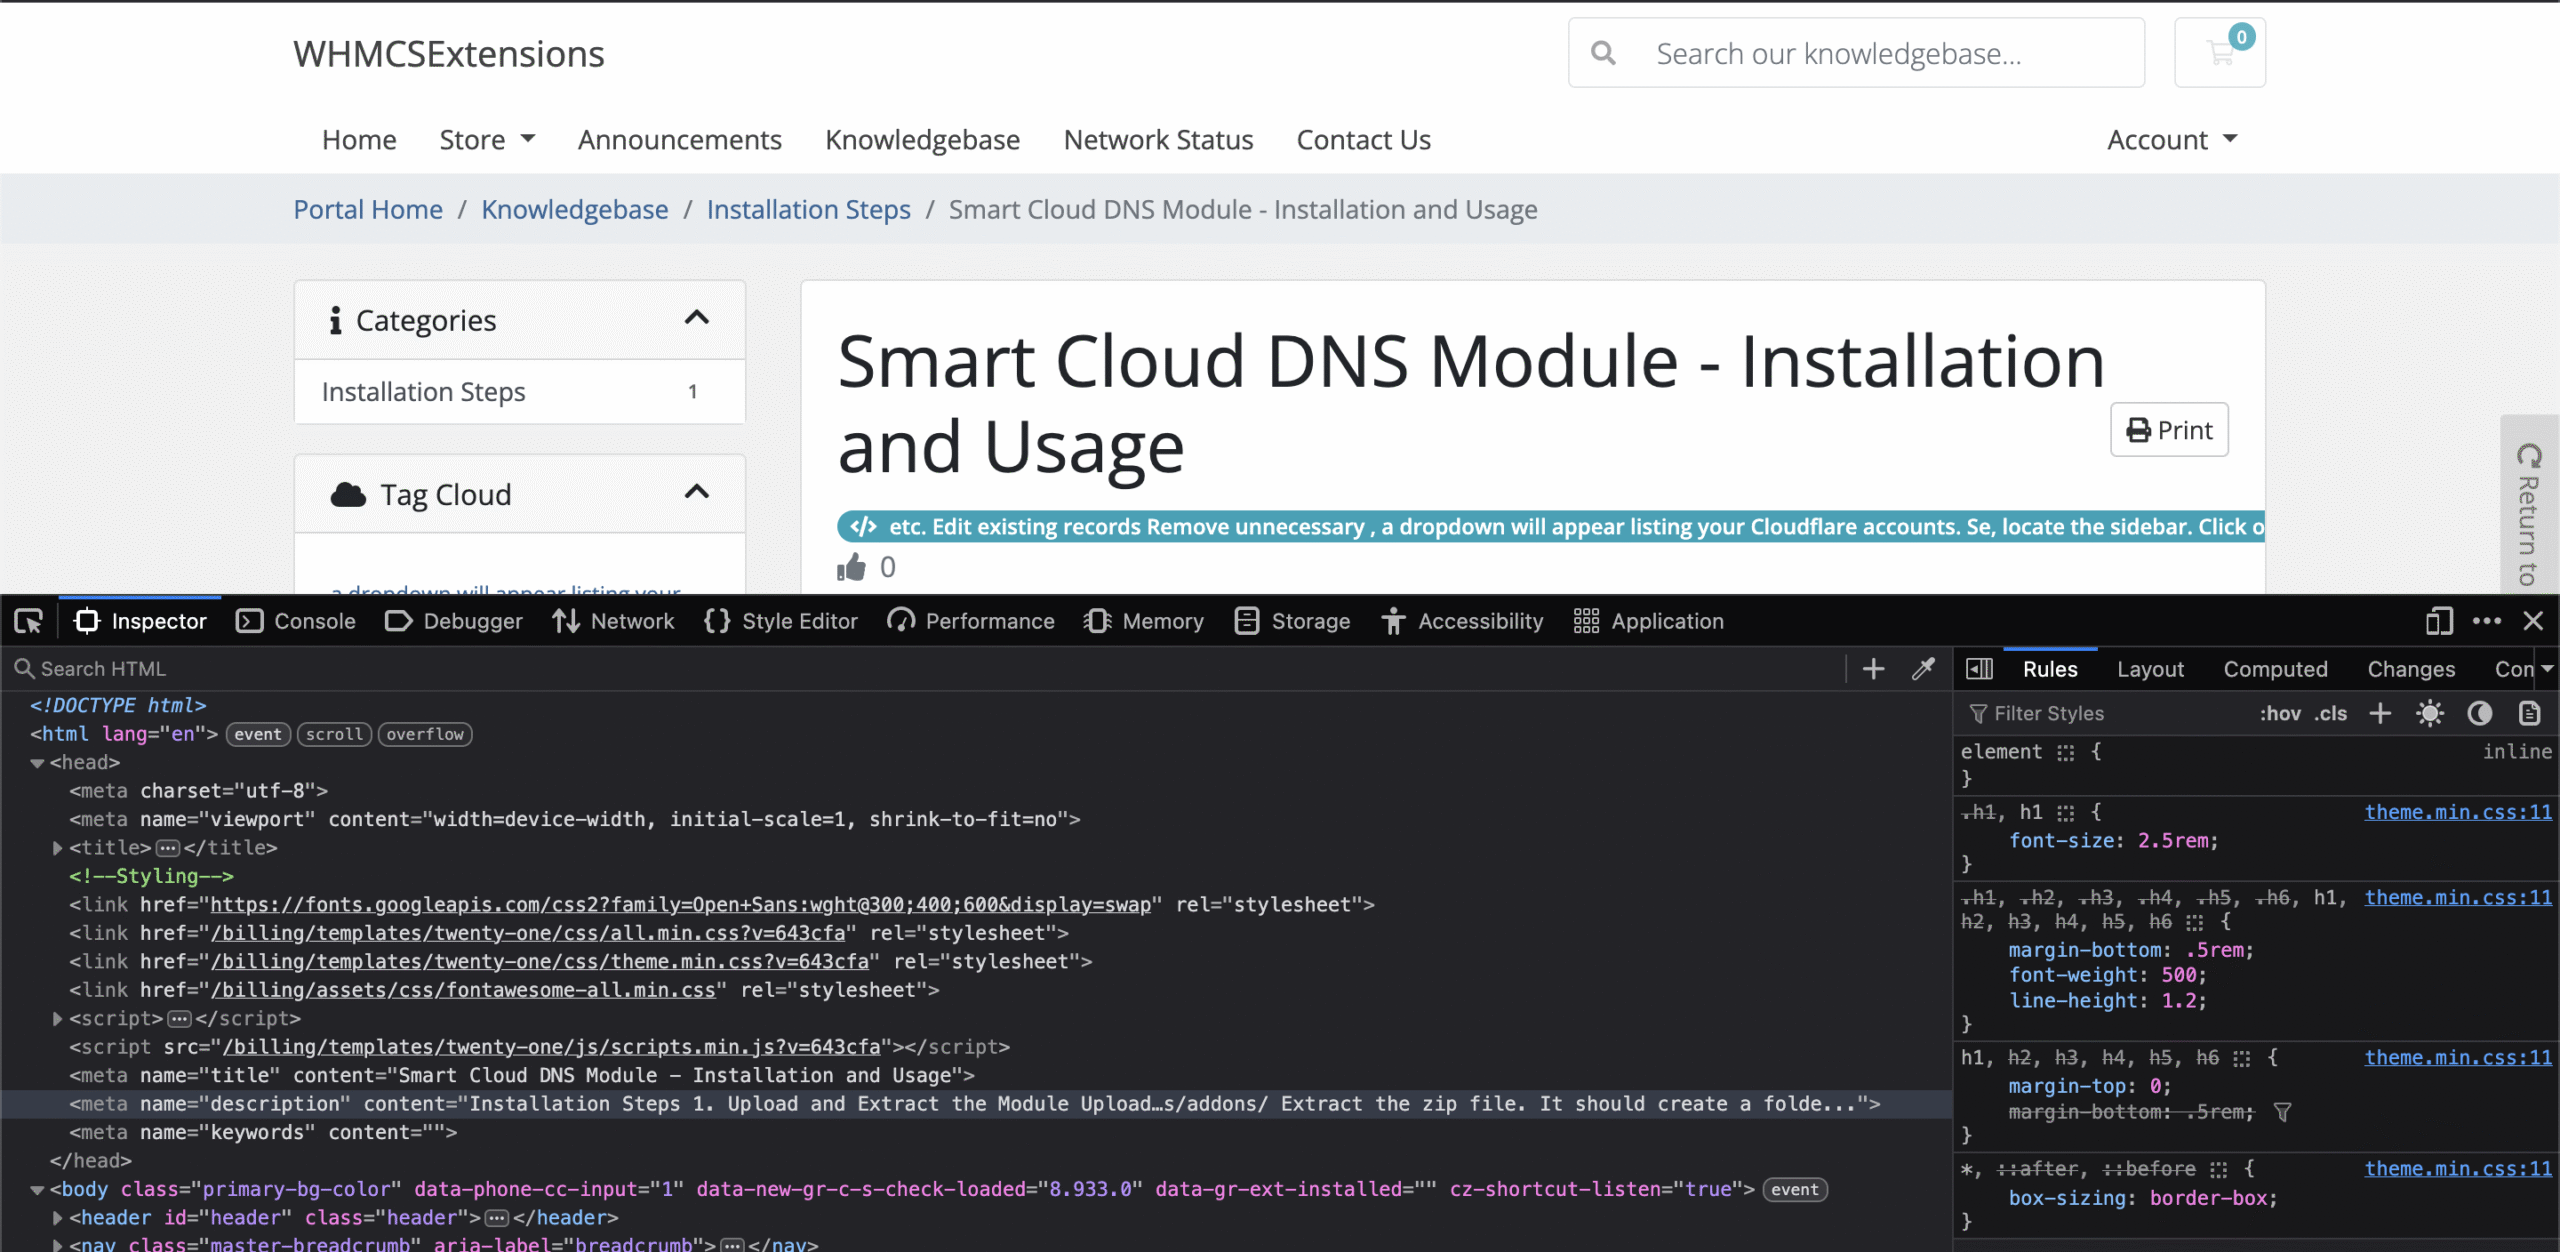This screenshot has height=1252, width=2560.
Task: Open the DevTools three-dots options menu
Action: (2486, 621)
